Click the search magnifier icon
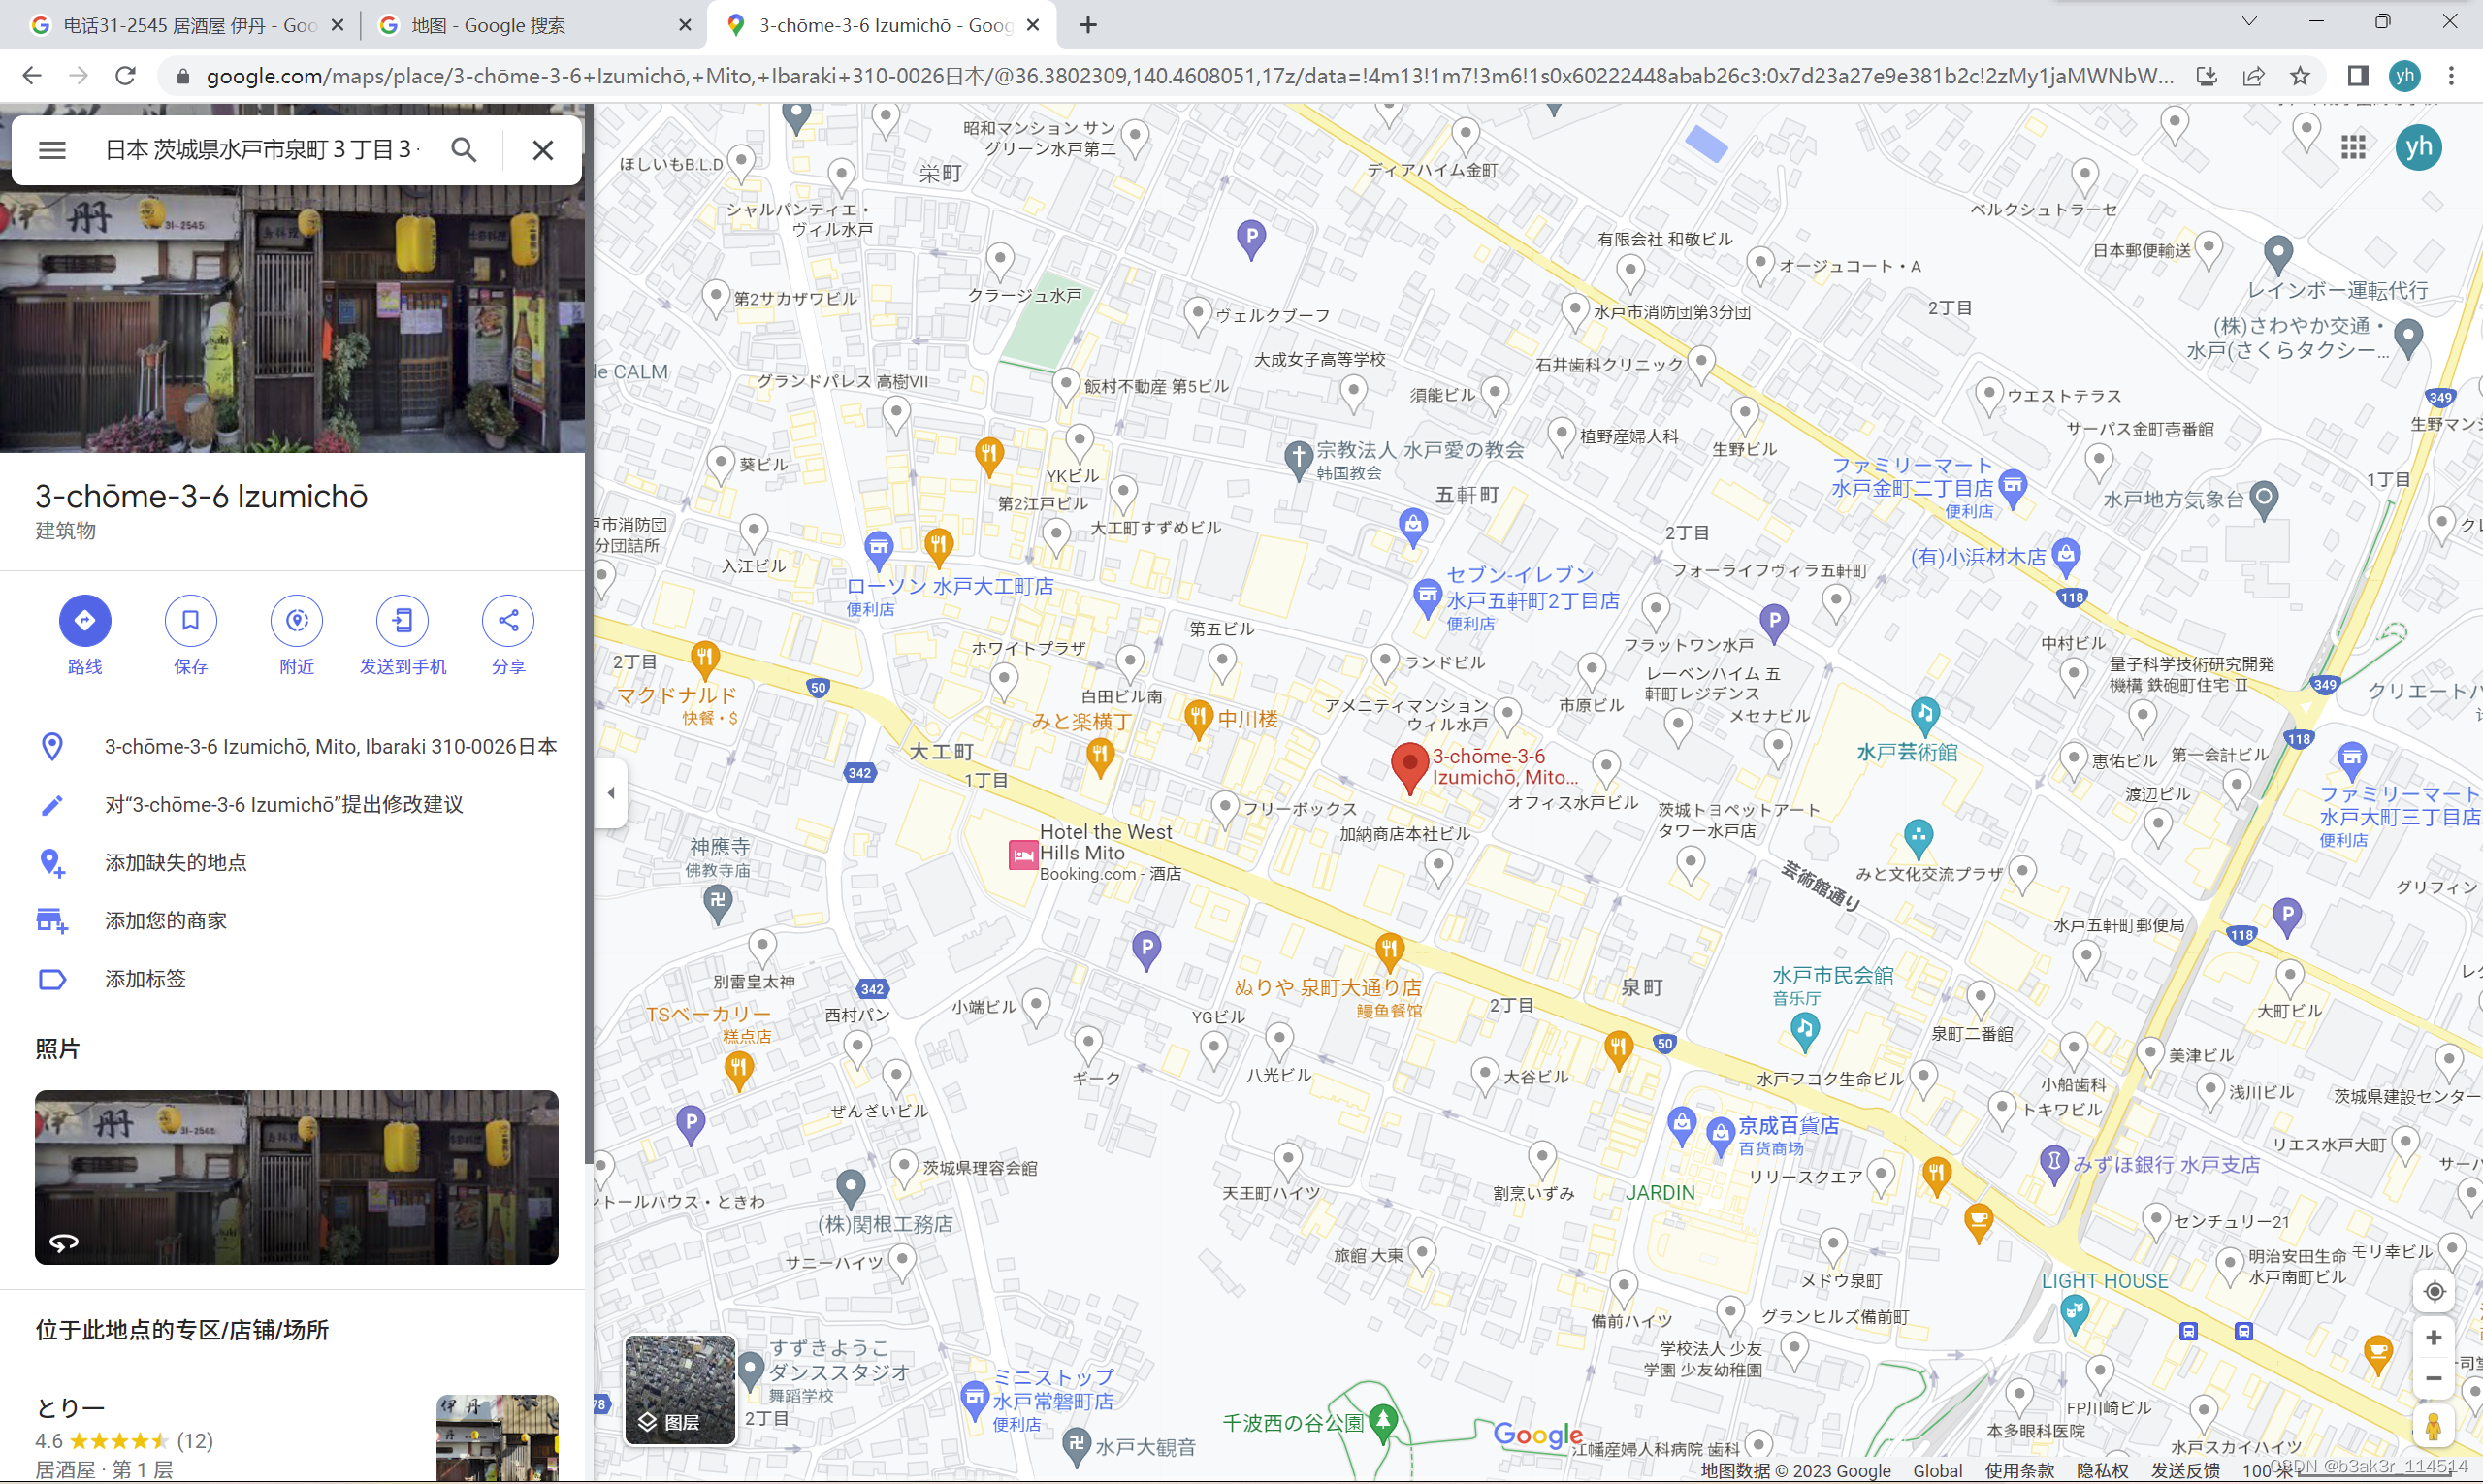Screen dimensions: 2483x1484 tap(463, 150)
